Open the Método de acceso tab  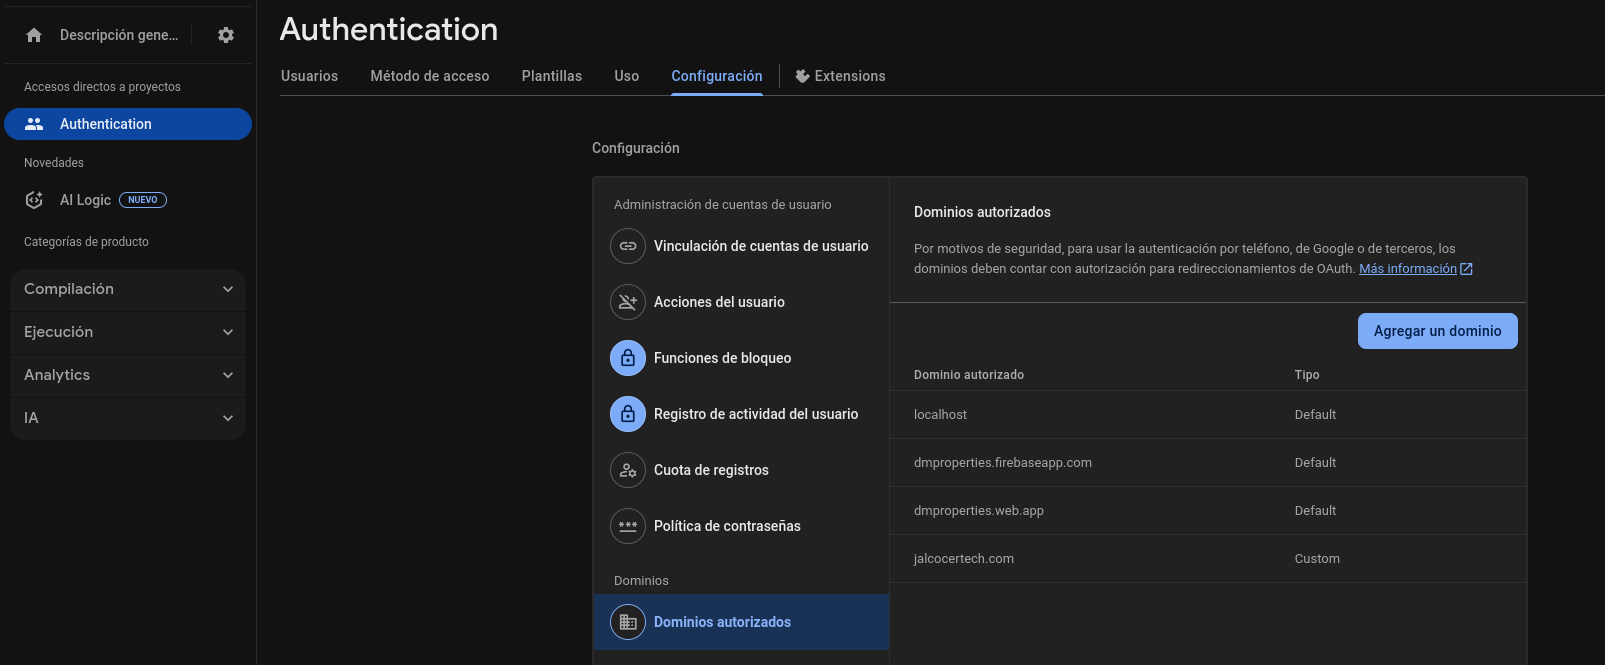429,76
